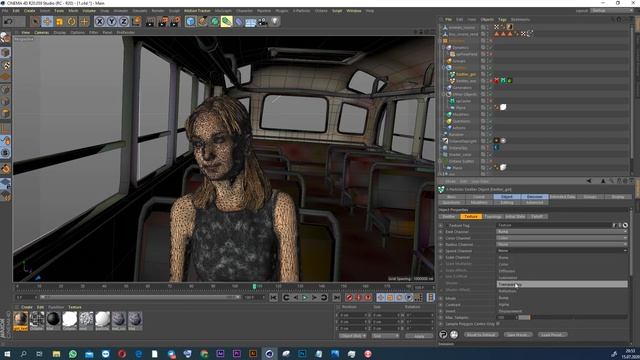Open the dropdown showing None above the list
Viewport: 640px width, 360px height.
pos(562,251)
